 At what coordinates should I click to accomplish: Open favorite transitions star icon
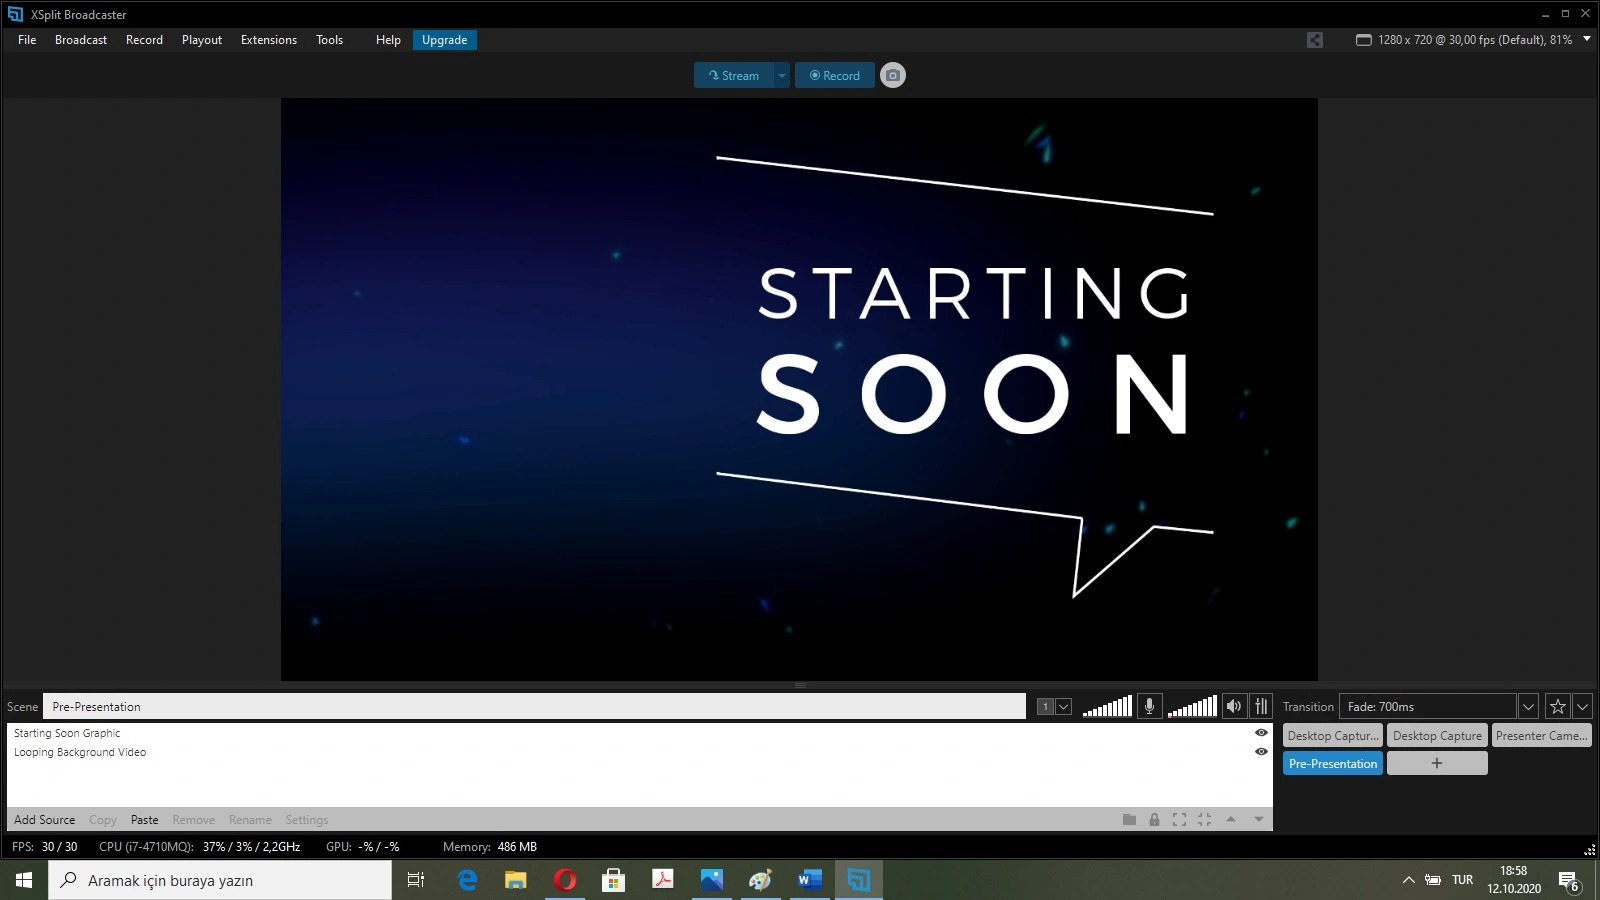coord(1557,706)
